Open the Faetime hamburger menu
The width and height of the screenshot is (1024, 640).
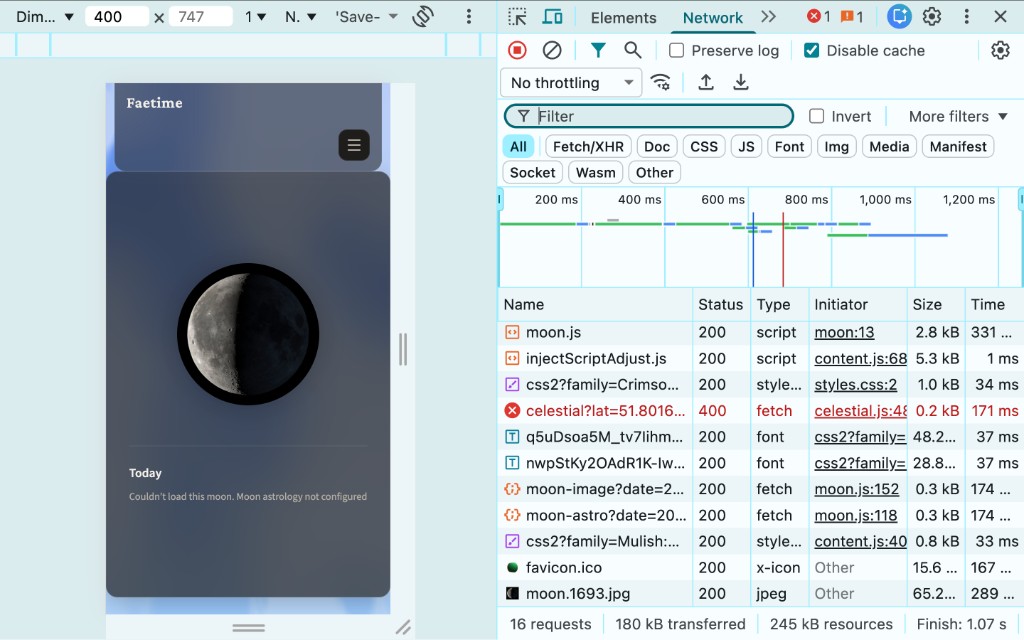tap(353, 145)
